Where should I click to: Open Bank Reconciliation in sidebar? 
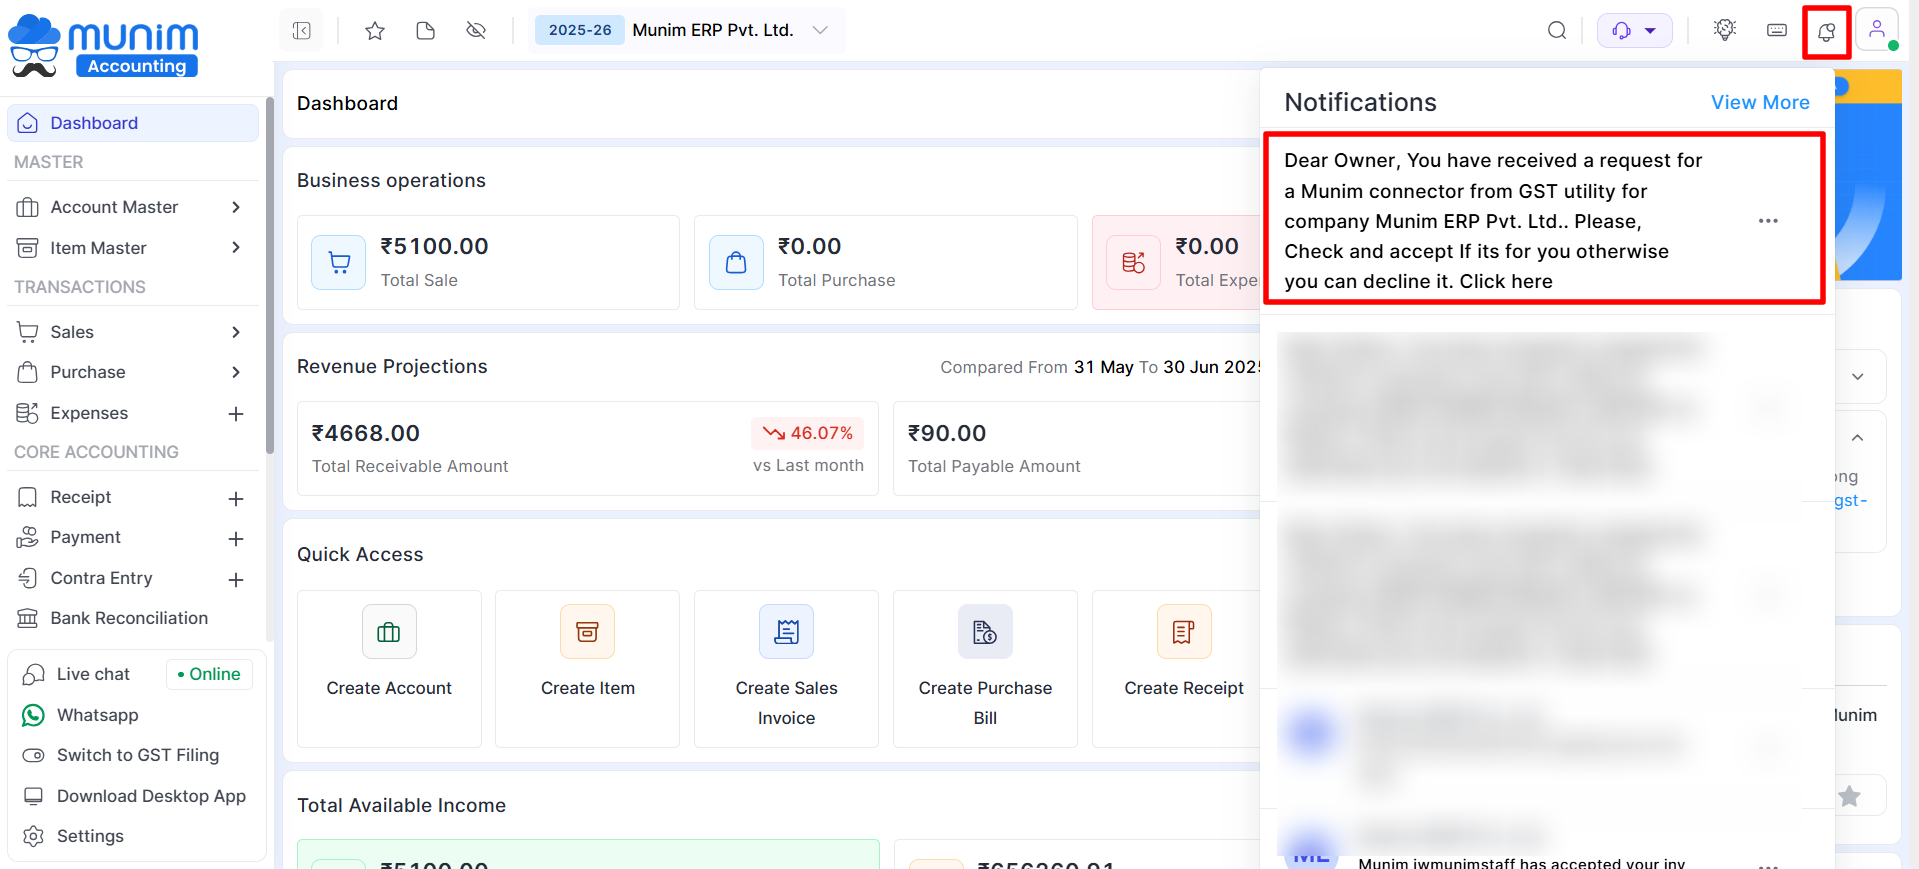[x=129, y=618]
